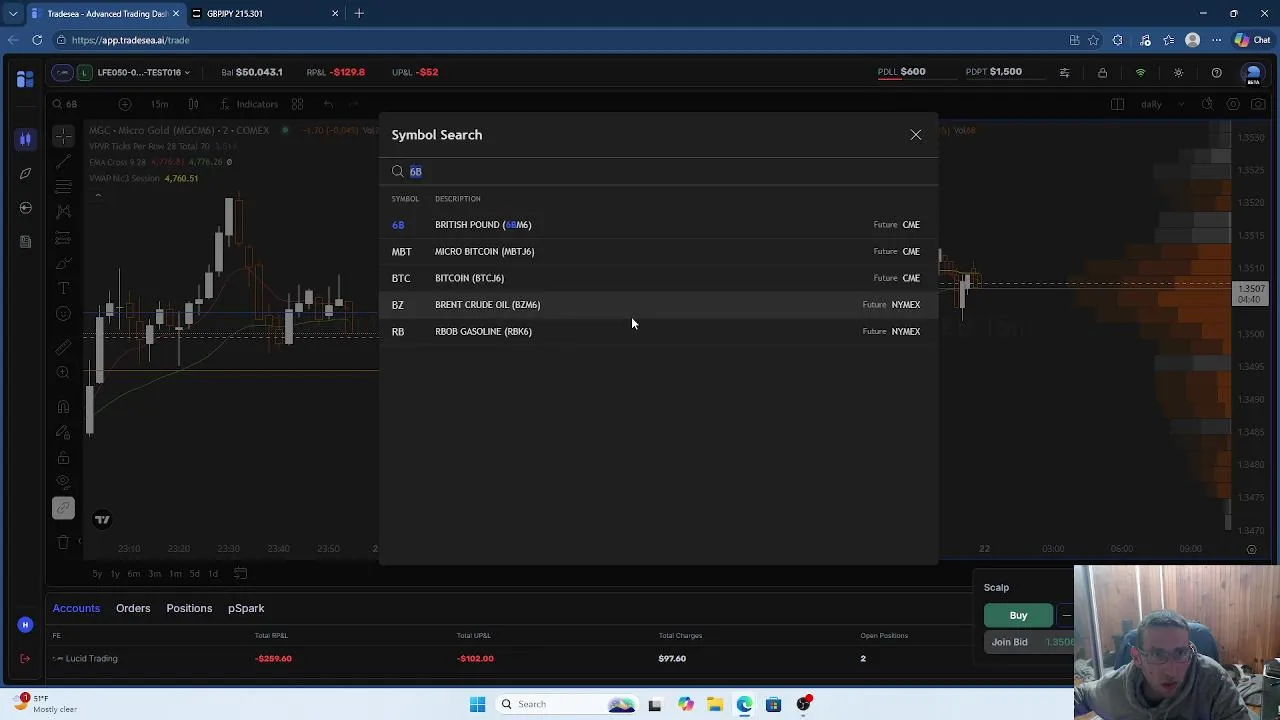Viewport: 1280px width, 720px height.
Task: Click the Join Bid button
Action: click(x=1029, y=642)
